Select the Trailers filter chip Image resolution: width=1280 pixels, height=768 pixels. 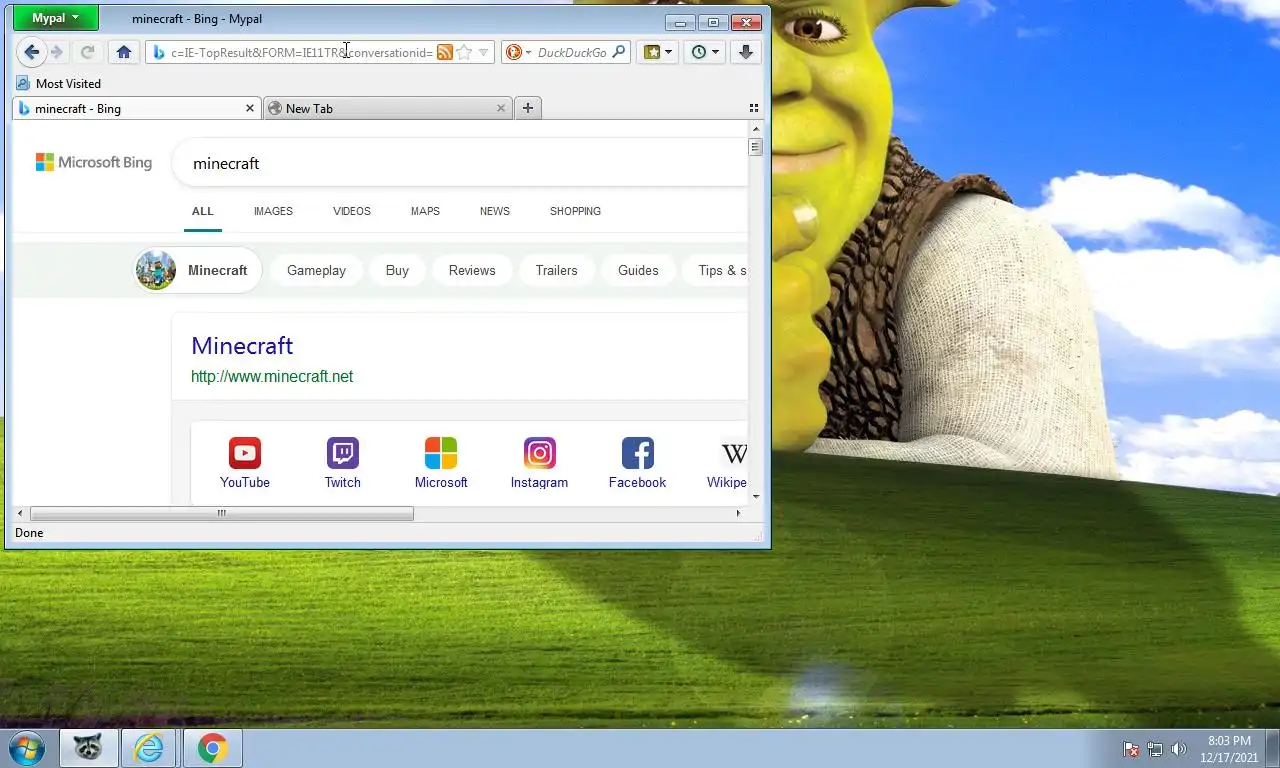click(556, 270)
